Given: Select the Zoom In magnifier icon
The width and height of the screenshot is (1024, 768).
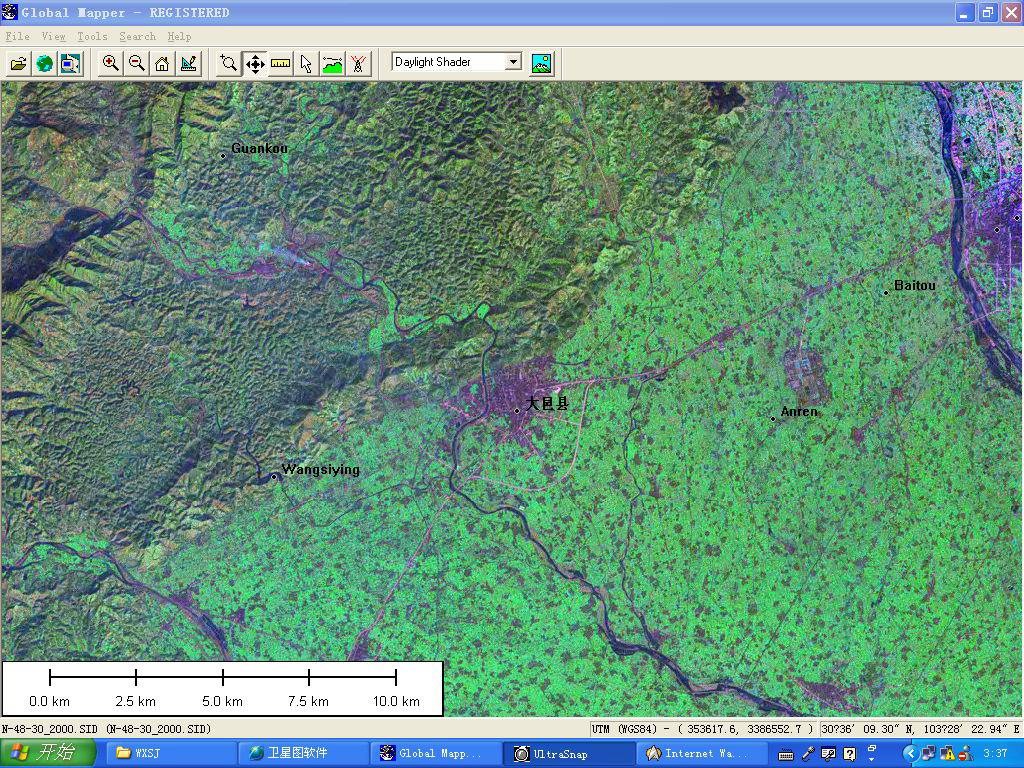Looking at the screenshot, I should click(x=111, y=63).
